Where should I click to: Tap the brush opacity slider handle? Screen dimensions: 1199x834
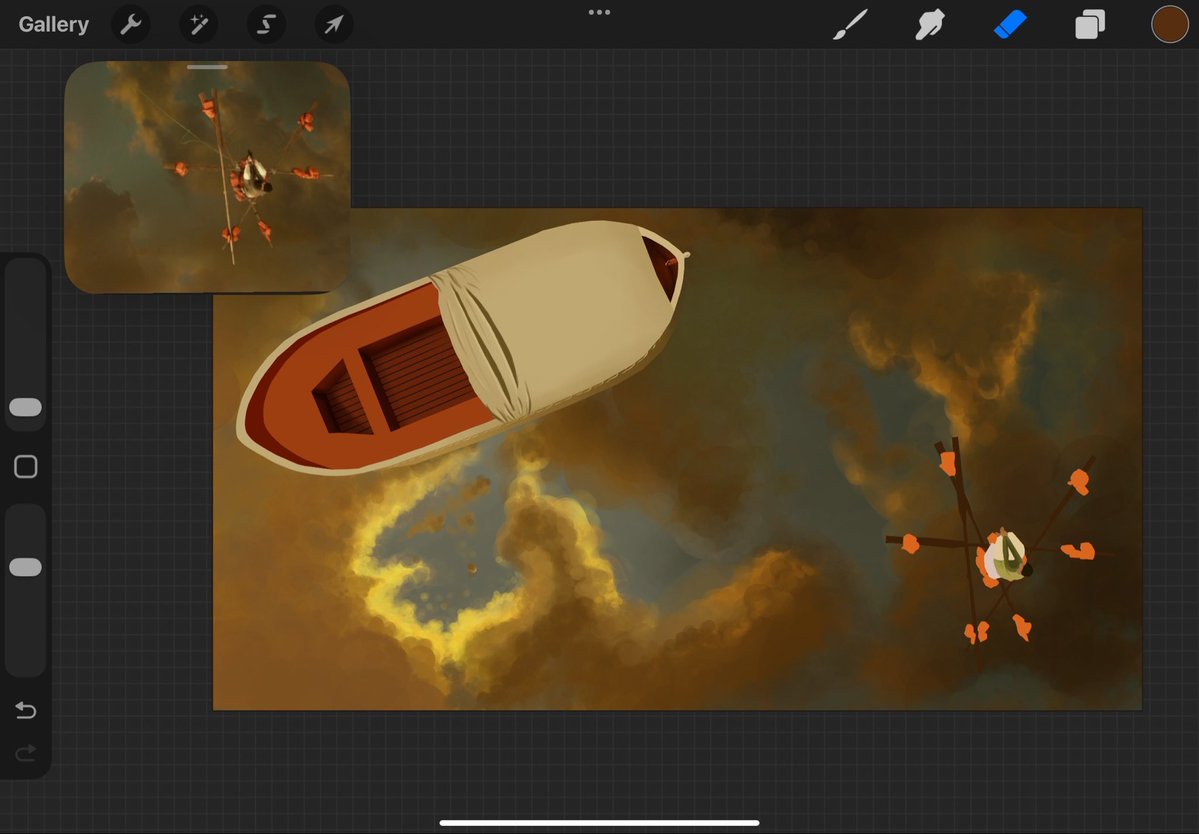[25, 567]
